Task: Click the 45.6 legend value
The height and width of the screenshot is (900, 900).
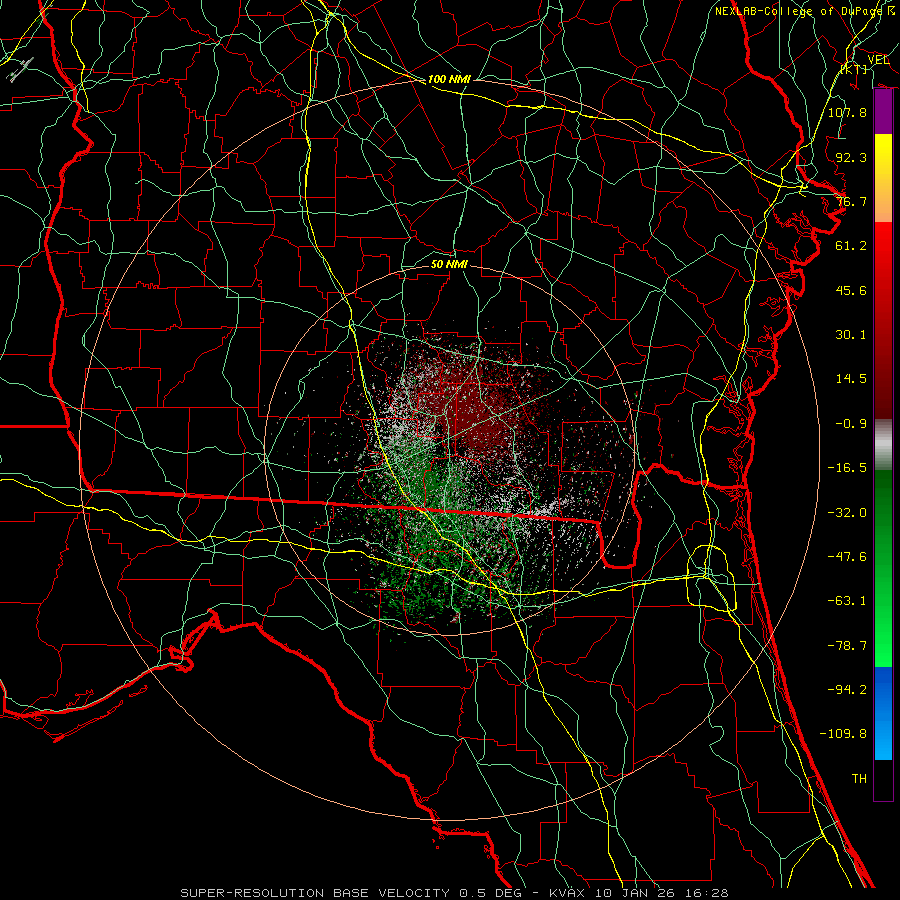Action: [x=851, y=290]
